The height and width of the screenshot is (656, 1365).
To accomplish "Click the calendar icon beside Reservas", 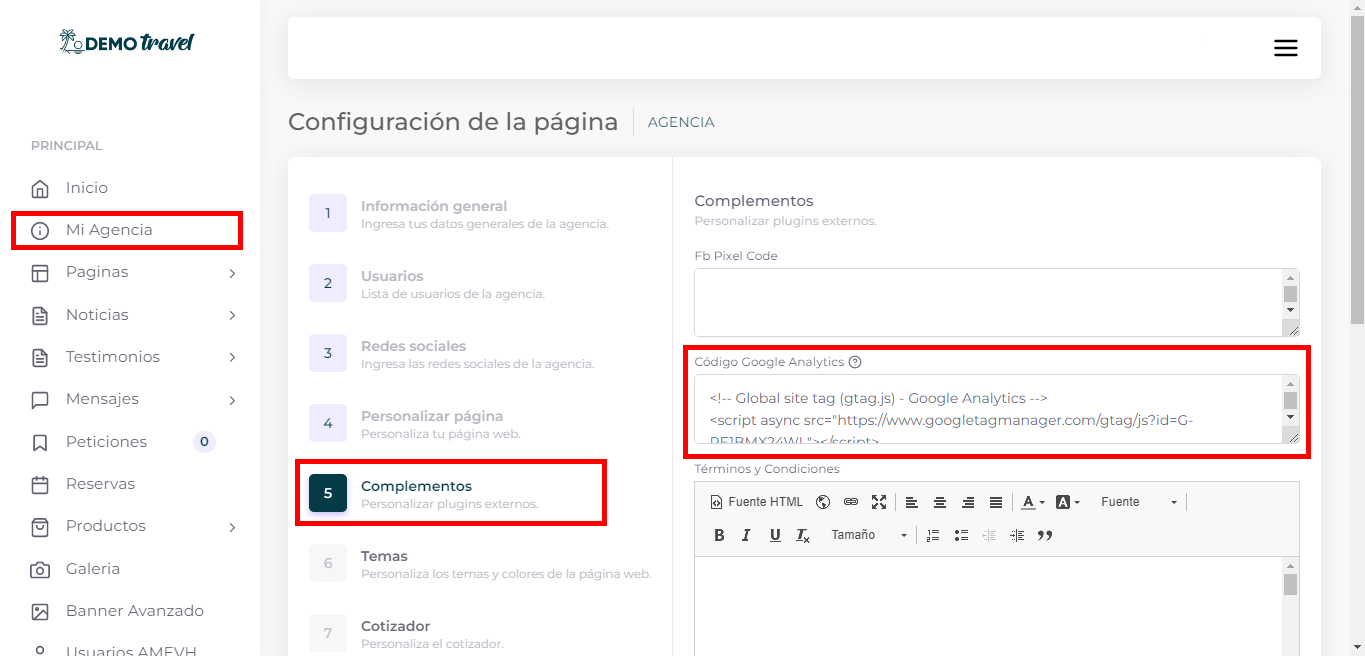I will pyautogui.click(x=40, y=485).
